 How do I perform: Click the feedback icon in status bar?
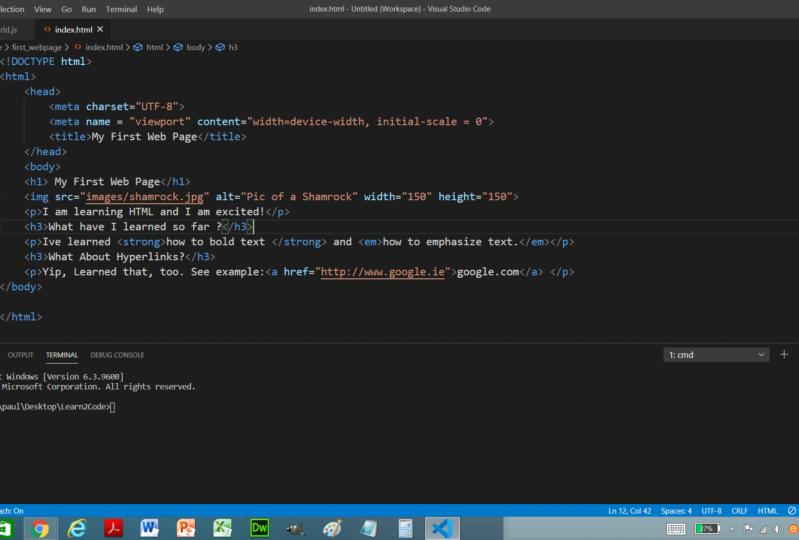coord(791,510)
